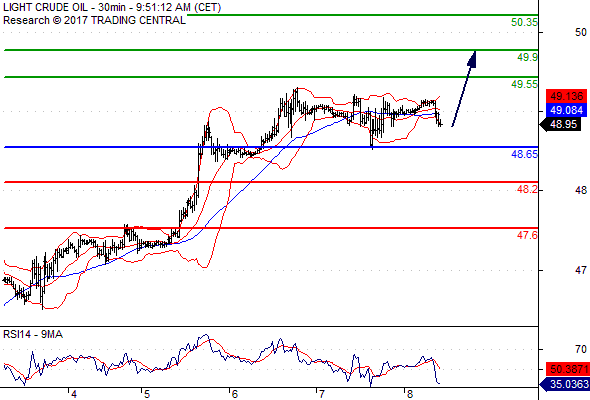Viewport: 590px width, 400px height.
Task: Click the black 48.95 current price tag
Action: pyautogui.click(x=560, y=124)
